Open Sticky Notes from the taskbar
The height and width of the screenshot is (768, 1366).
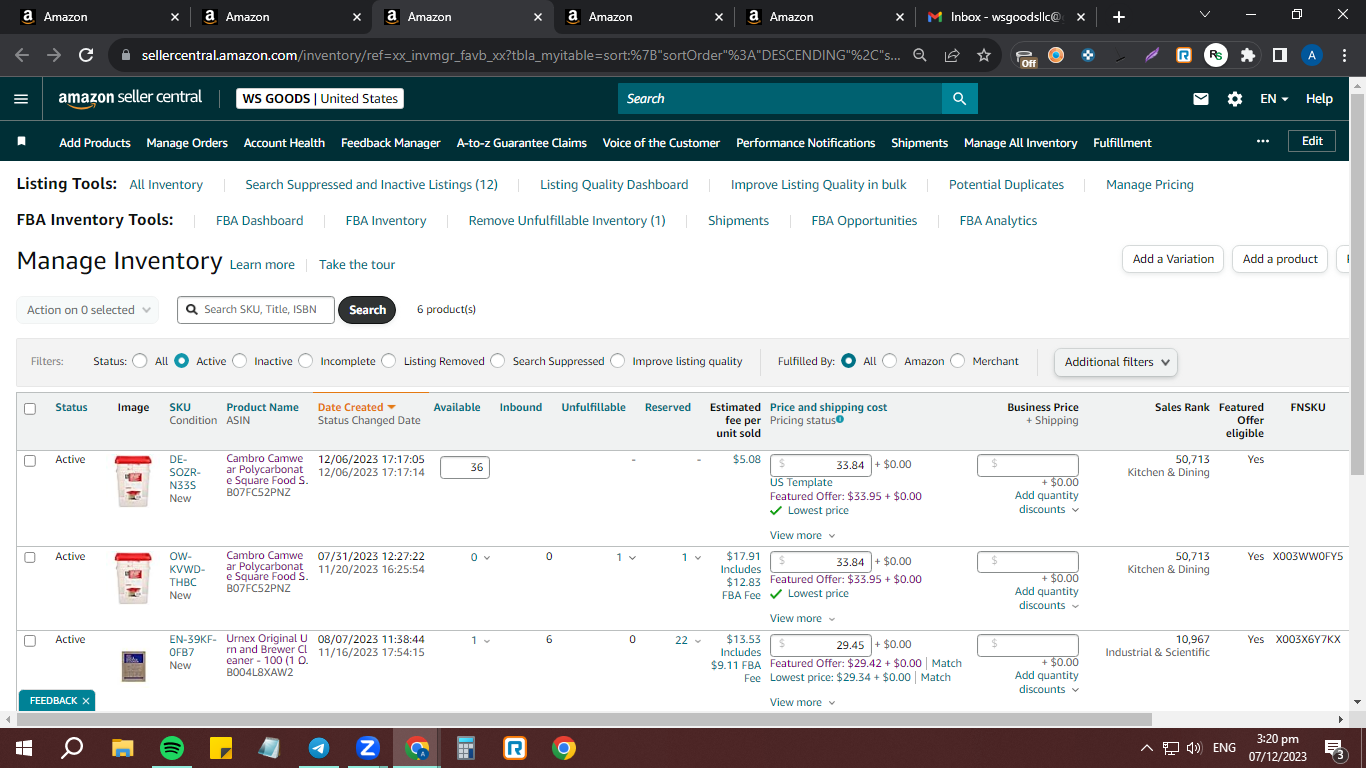[x=221, y=748]
